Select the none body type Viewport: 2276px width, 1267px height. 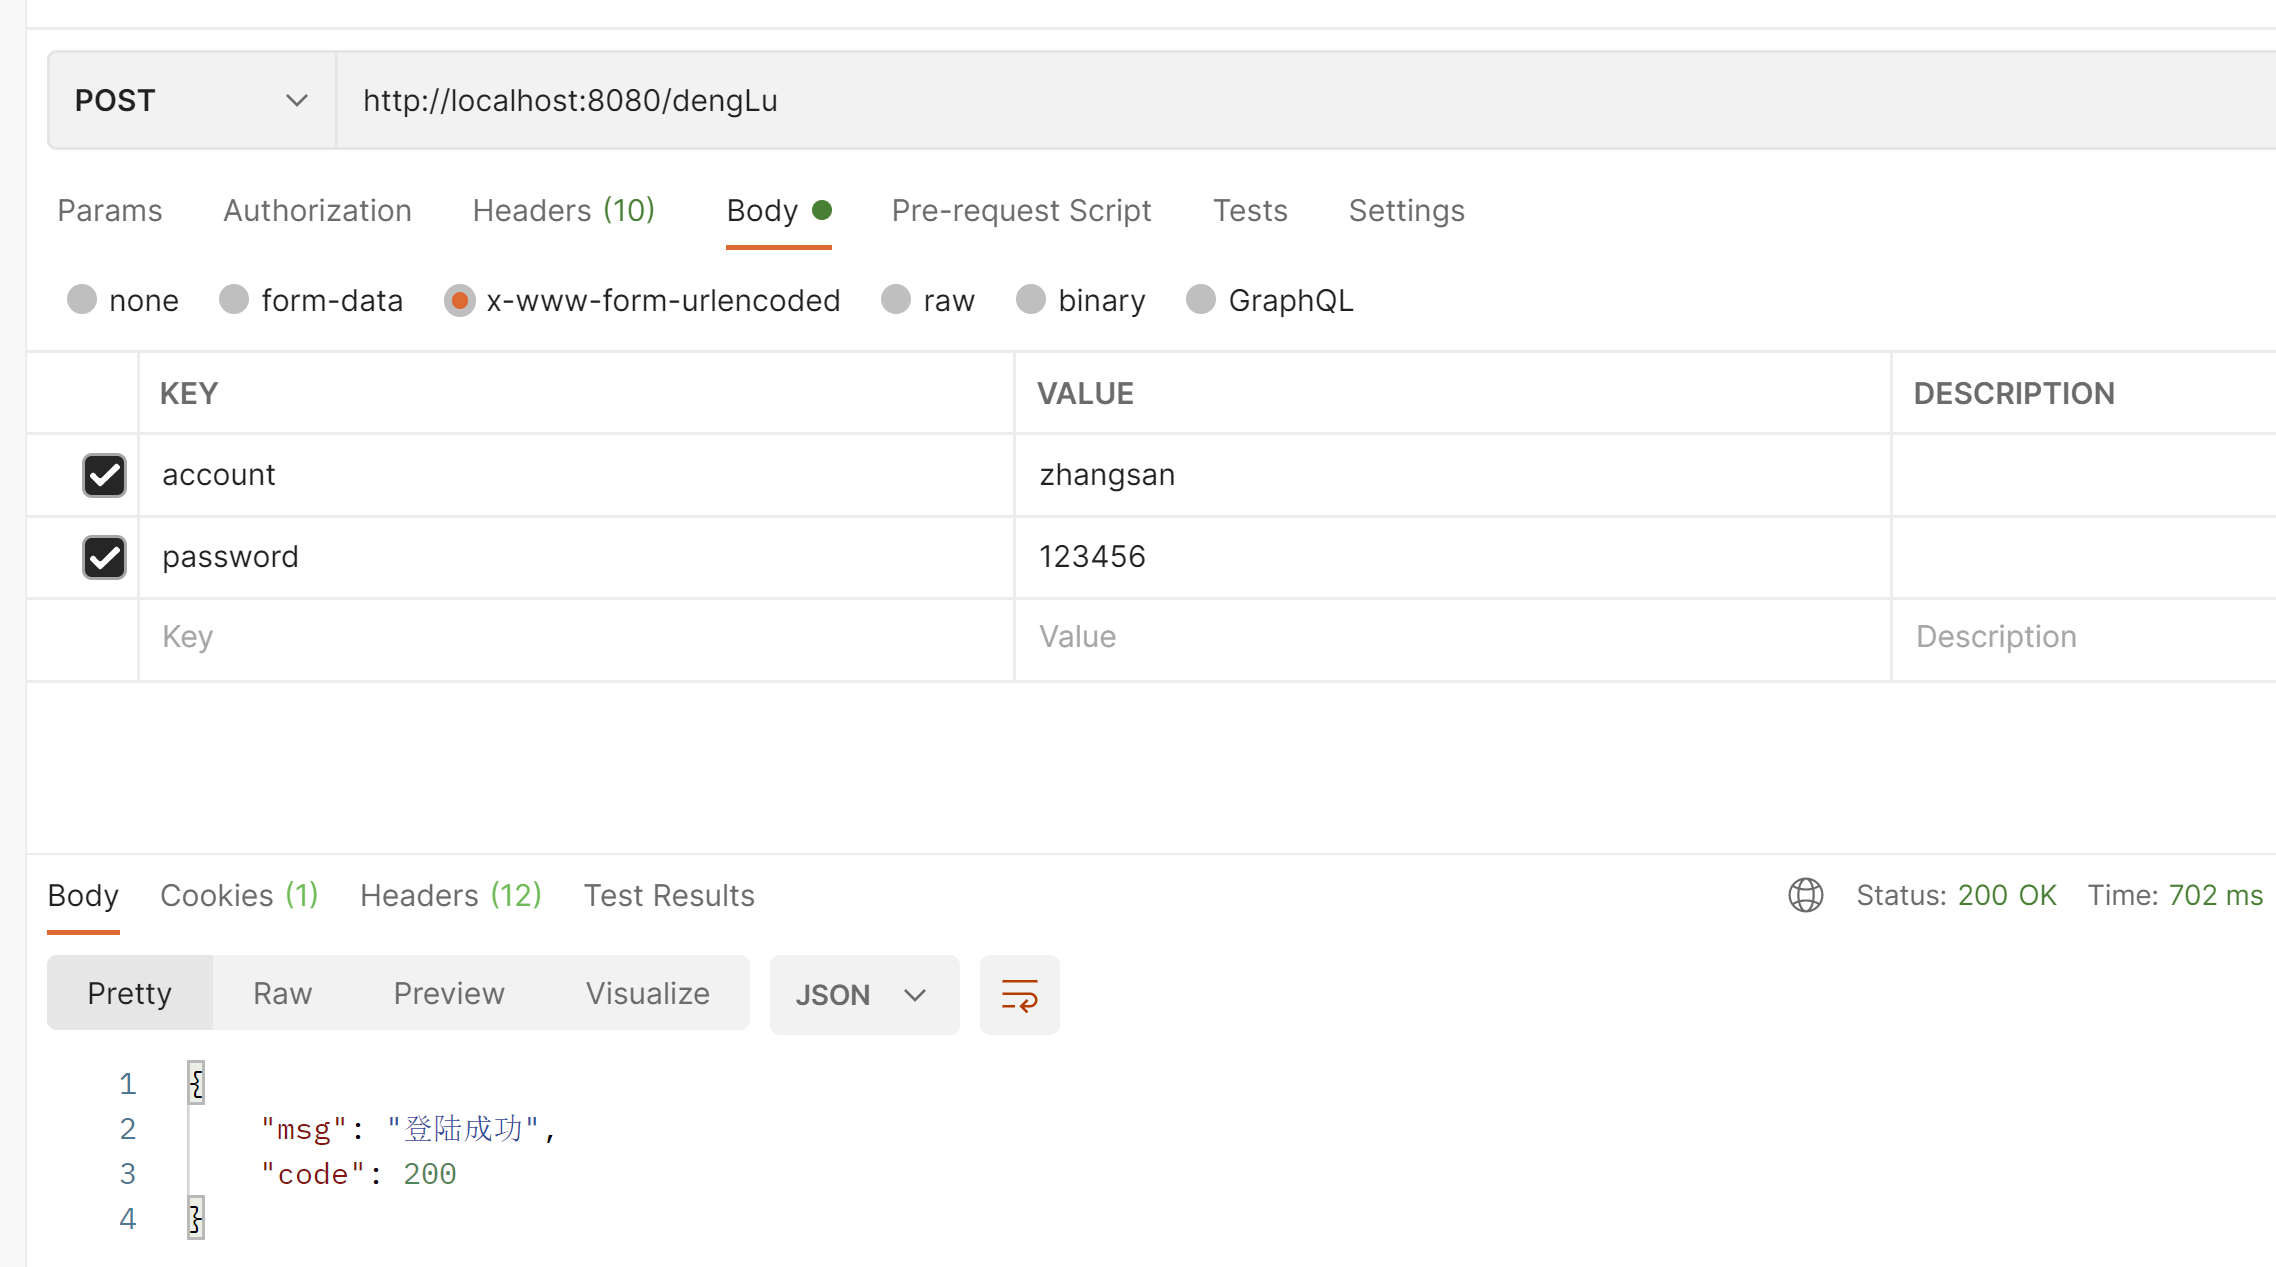[82, 300]
